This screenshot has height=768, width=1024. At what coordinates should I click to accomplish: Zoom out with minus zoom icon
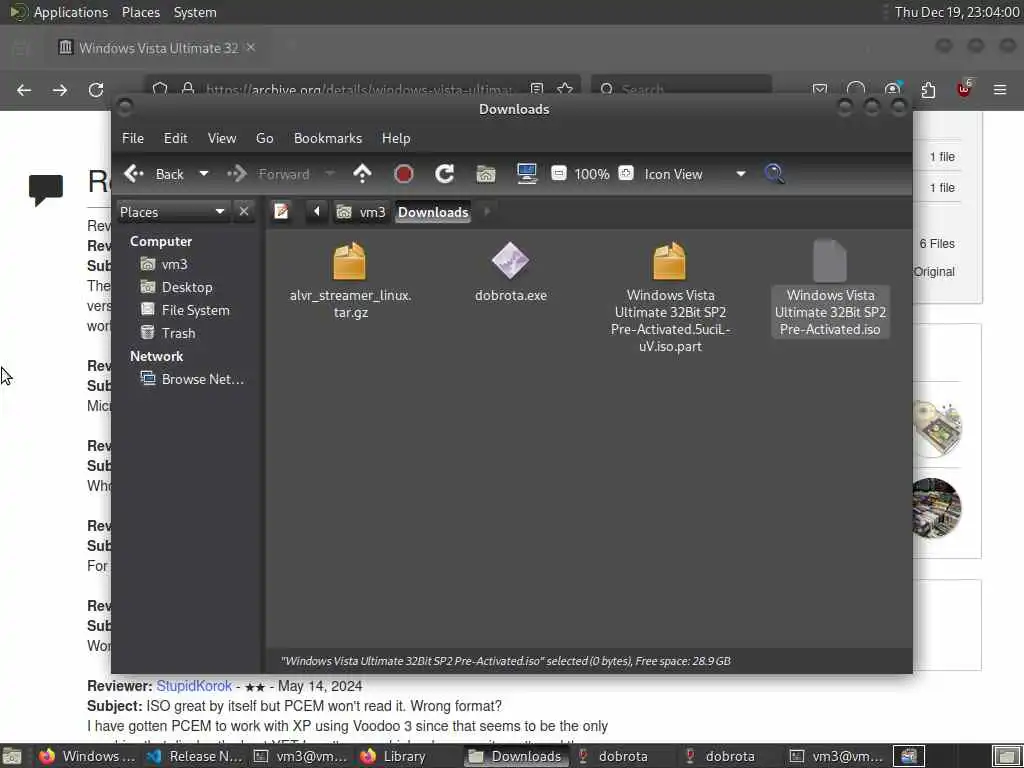click(x=559, y=173)
